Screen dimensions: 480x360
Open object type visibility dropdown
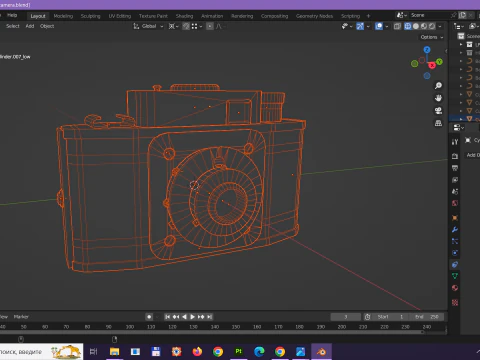[347, 26]
